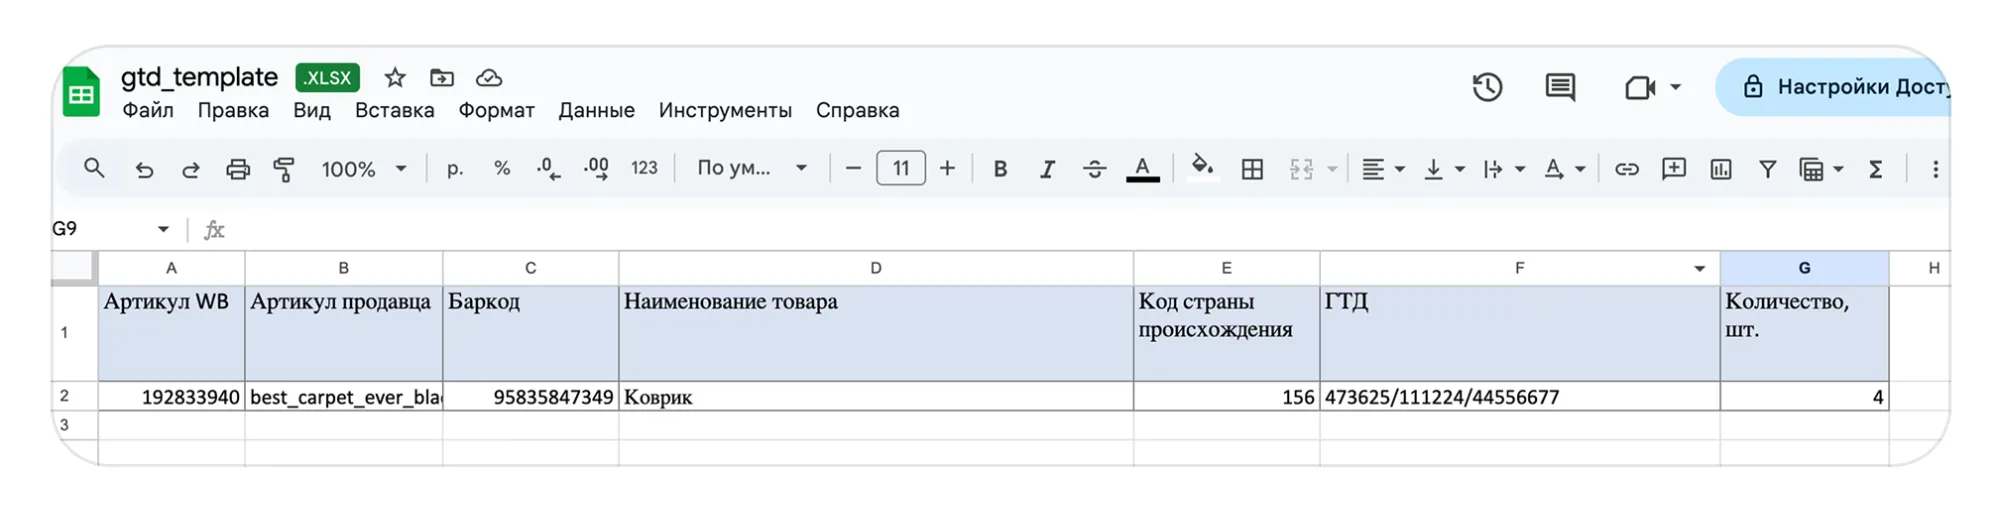Click the insert link icon
The height and width of the screenshot is (512, 1999).
click(1626, 169)
